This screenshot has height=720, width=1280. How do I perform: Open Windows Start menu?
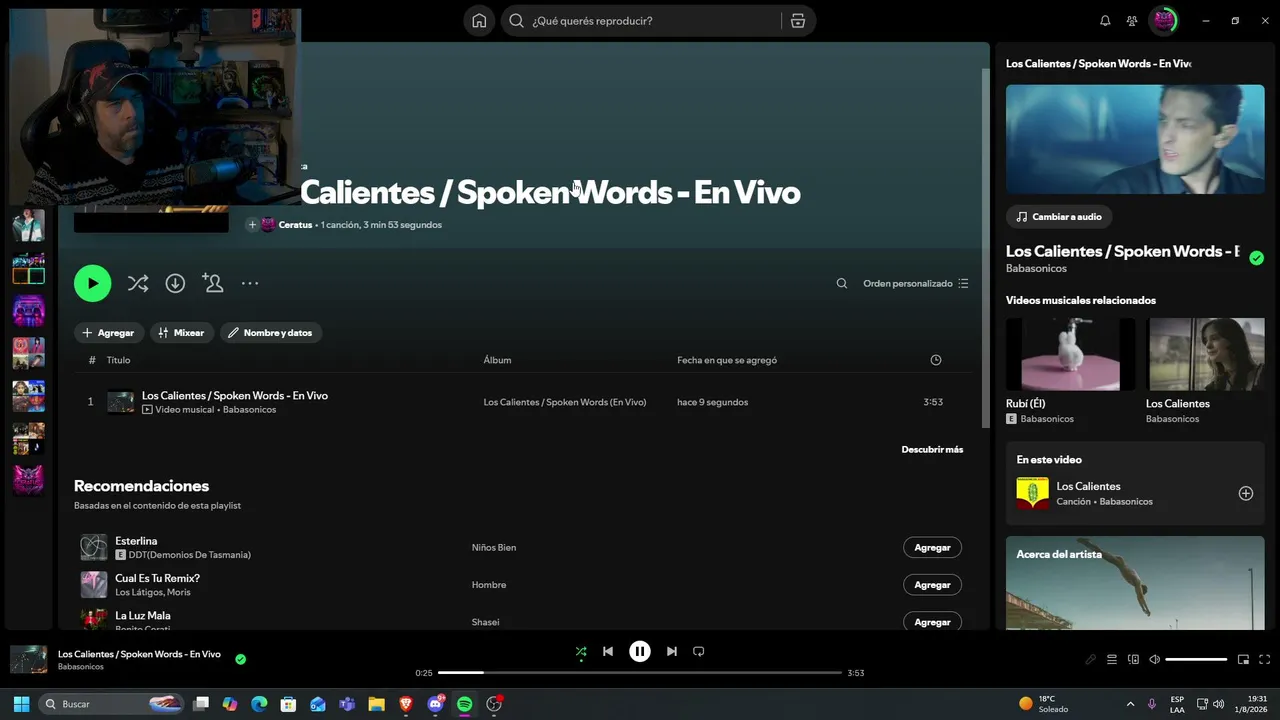click(21, 704)
